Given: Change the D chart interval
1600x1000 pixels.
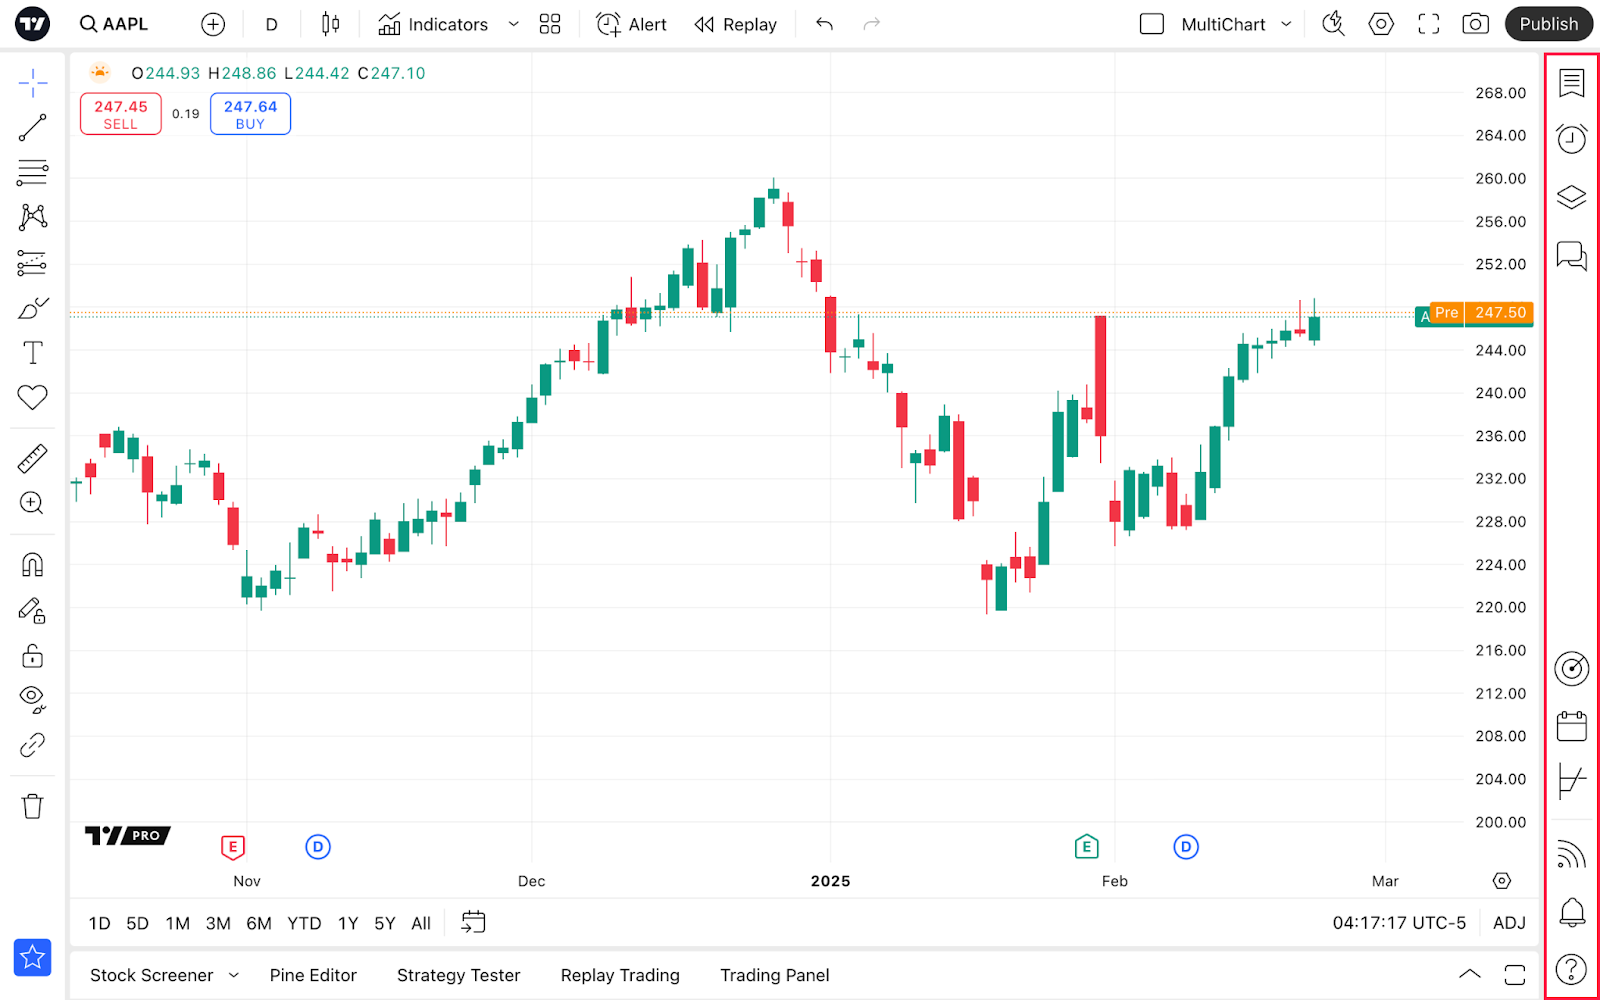Looking at the screenshot, I should tap(271, 24).
